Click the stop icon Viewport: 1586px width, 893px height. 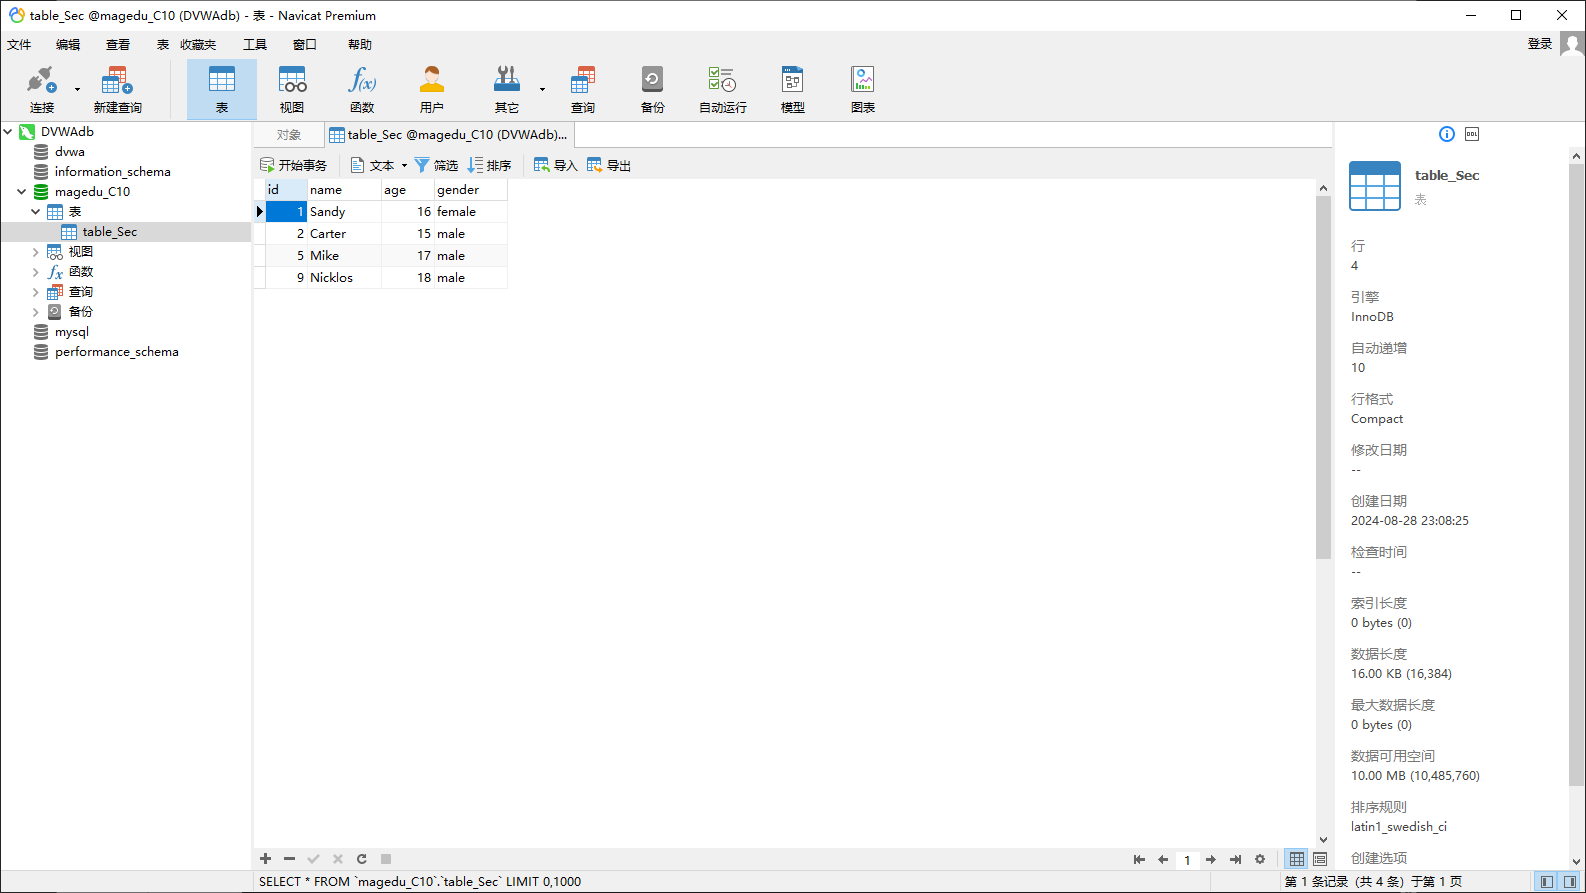tap(385, 859)
